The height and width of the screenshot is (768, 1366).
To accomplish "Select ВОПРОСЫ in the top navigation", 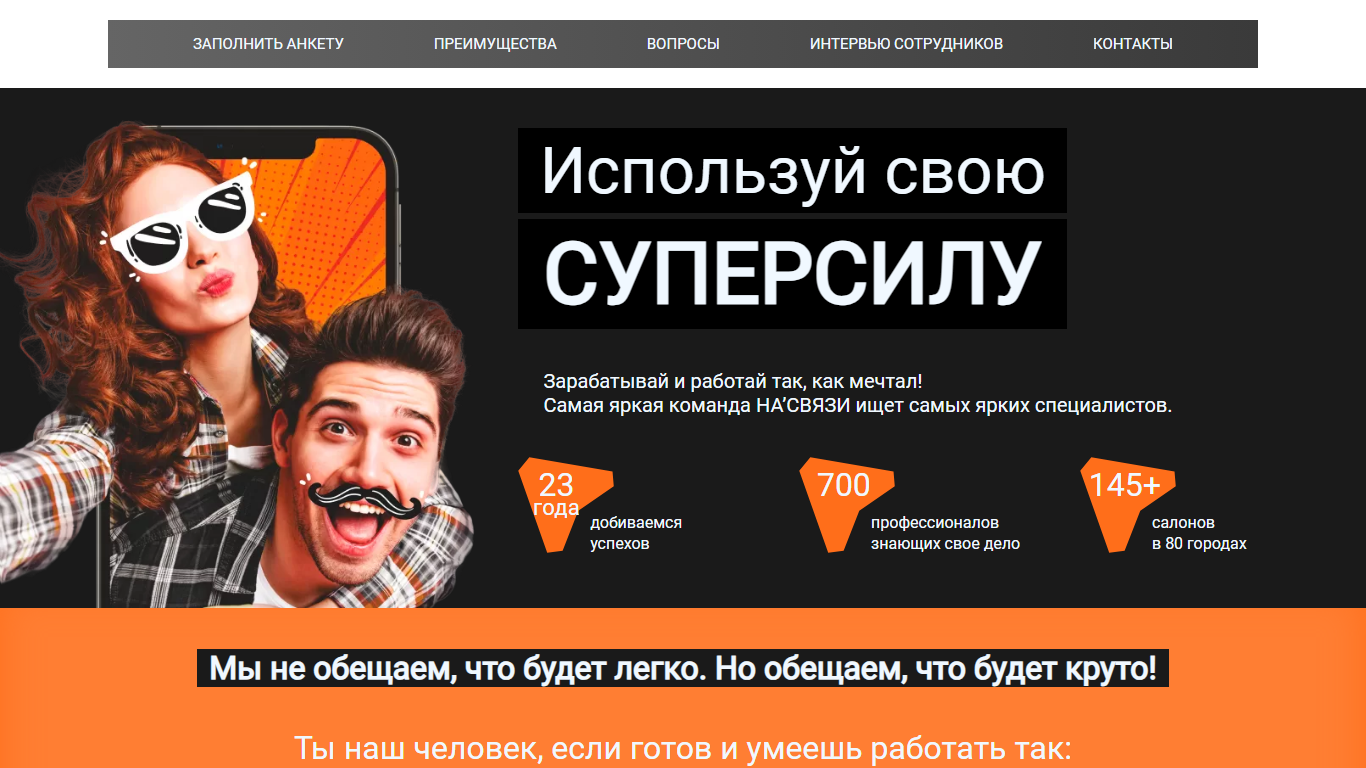I will point(683,44).
